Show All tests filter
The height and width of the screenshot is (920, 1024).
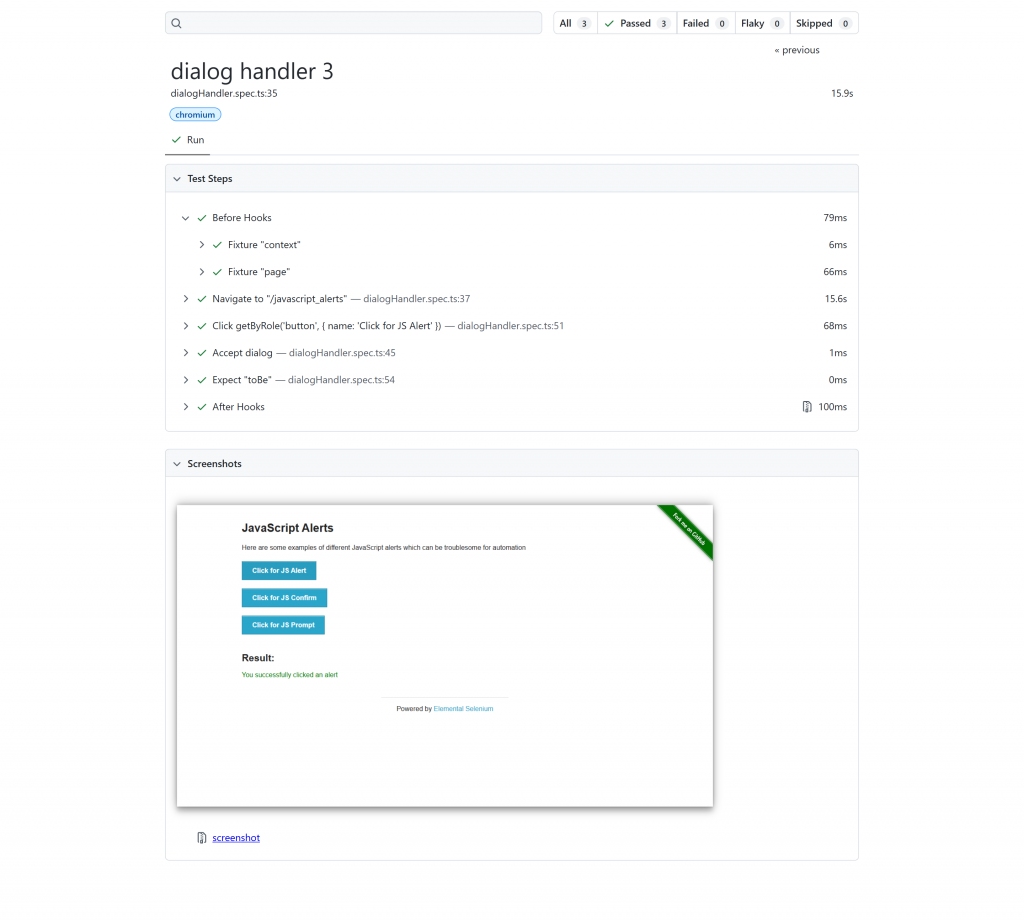click(575, 24)
